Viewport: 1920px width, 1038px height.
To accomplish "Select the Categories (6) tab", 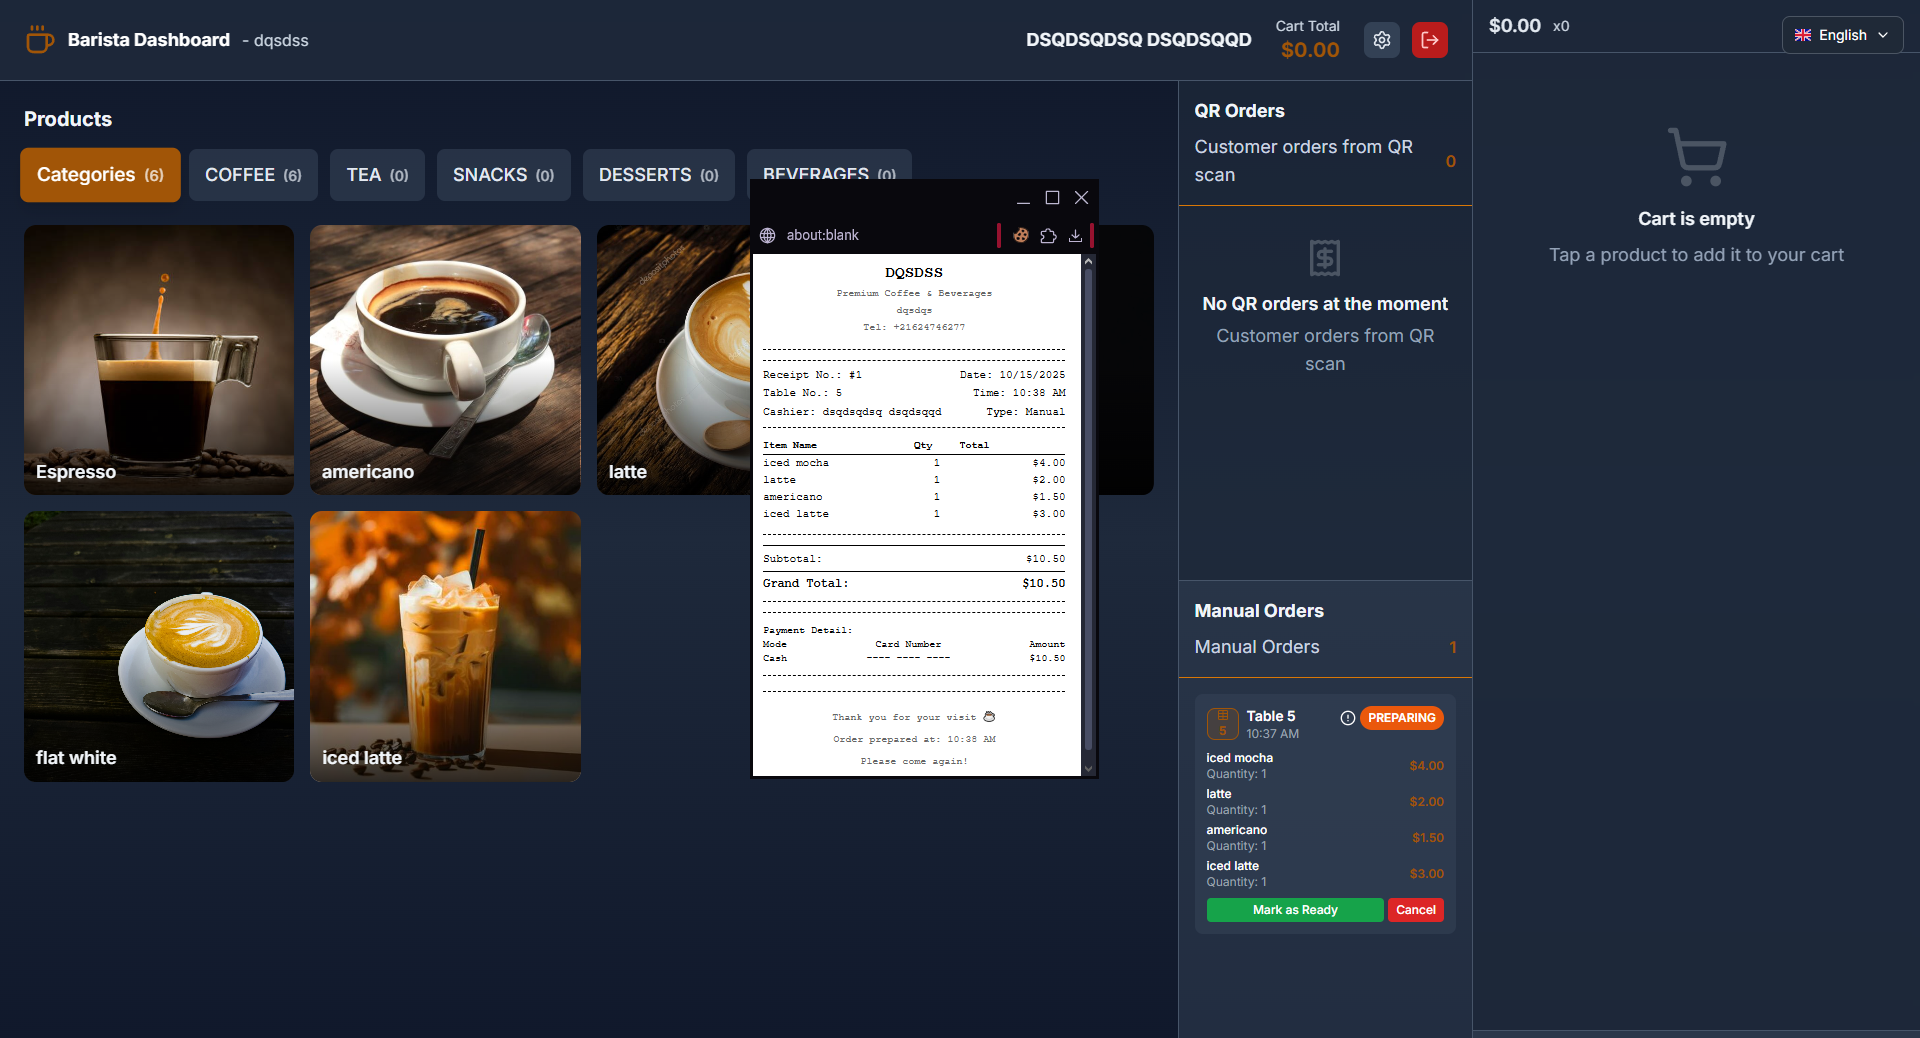I will pyautogui.click(x=100, y=175).
